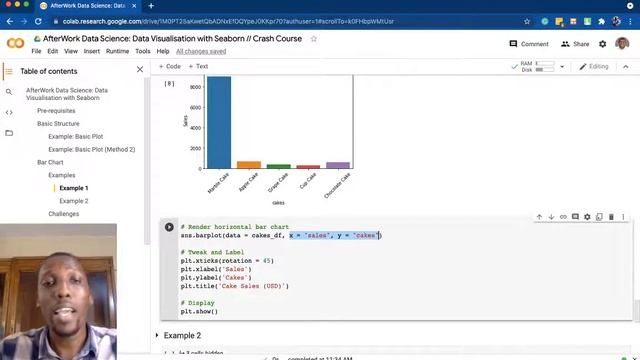Click the All changes saved link
This screenshot has height=360, width=640.
click(201, 51)
